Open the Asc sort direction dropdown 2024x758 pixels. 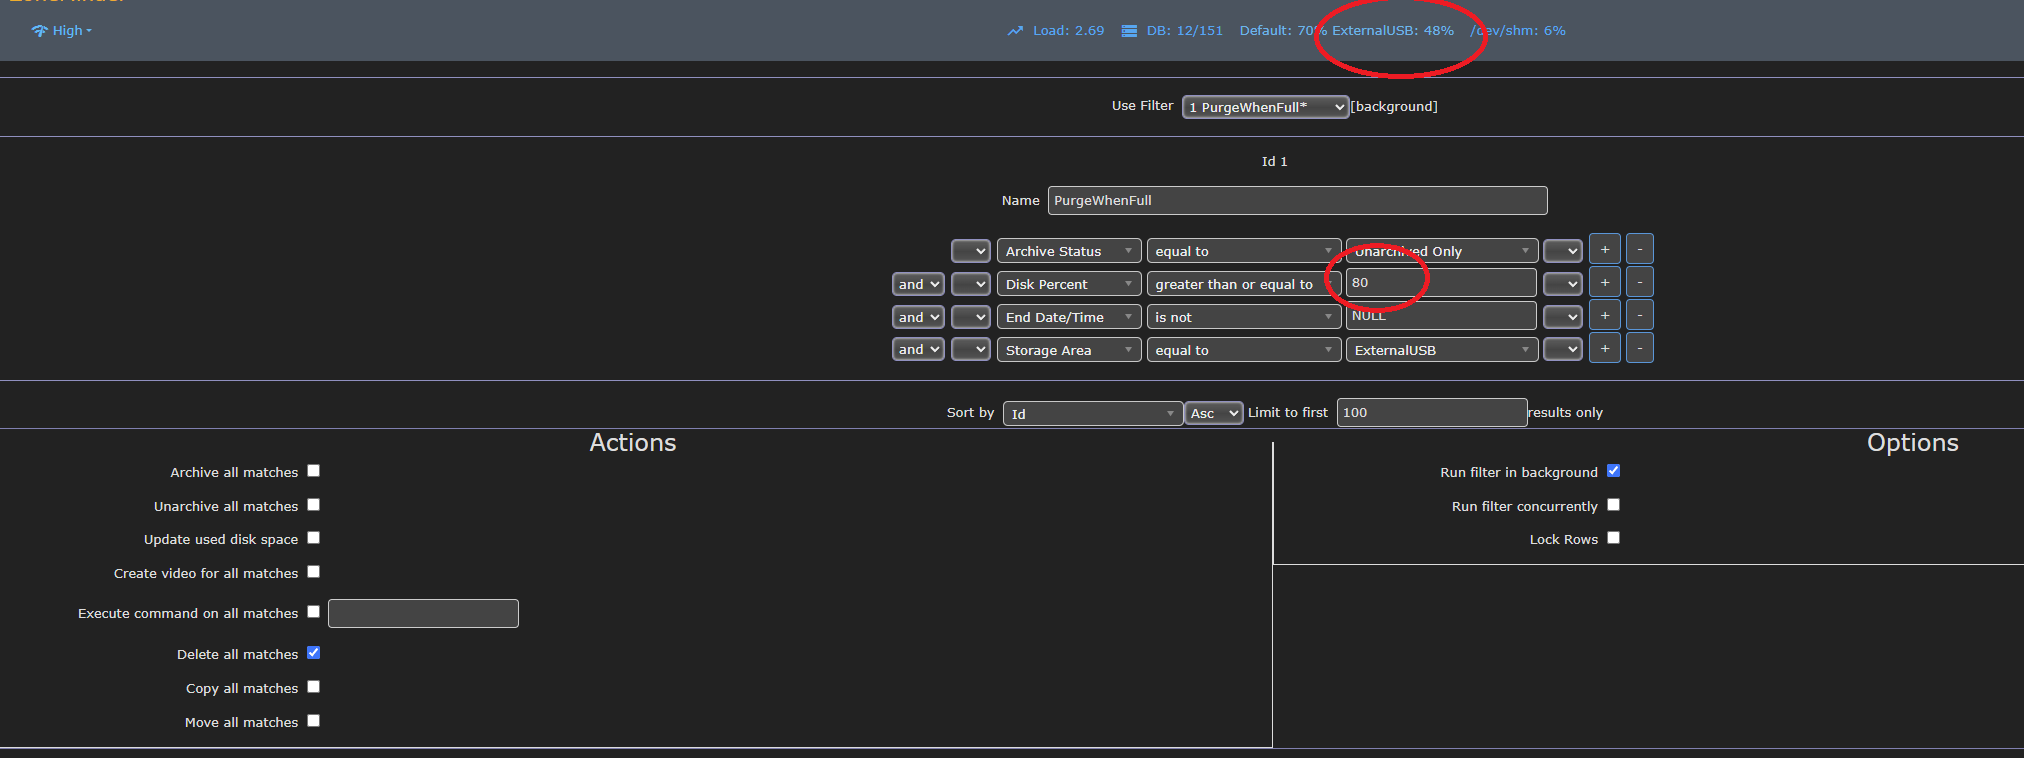coord(1214,413)
